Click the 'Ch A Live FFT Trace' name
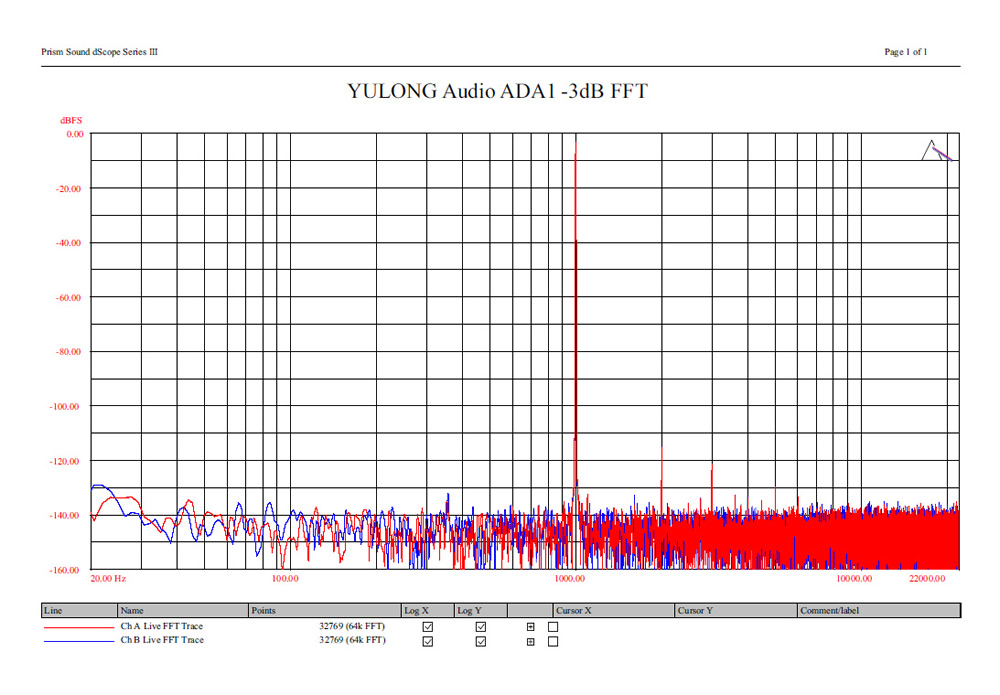1000x695 pixels. pyautogui.click(x=162, y=627)
